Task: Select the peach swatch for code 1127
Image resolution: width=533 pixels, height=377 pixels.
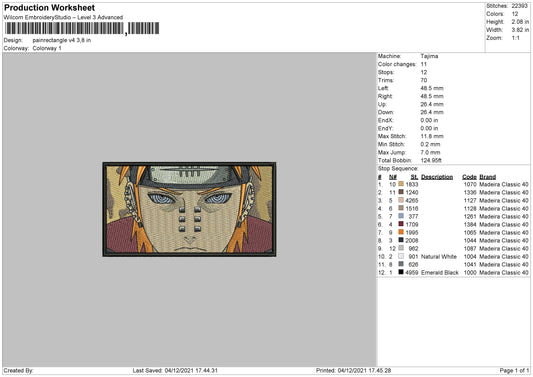Action: [401, 200]
